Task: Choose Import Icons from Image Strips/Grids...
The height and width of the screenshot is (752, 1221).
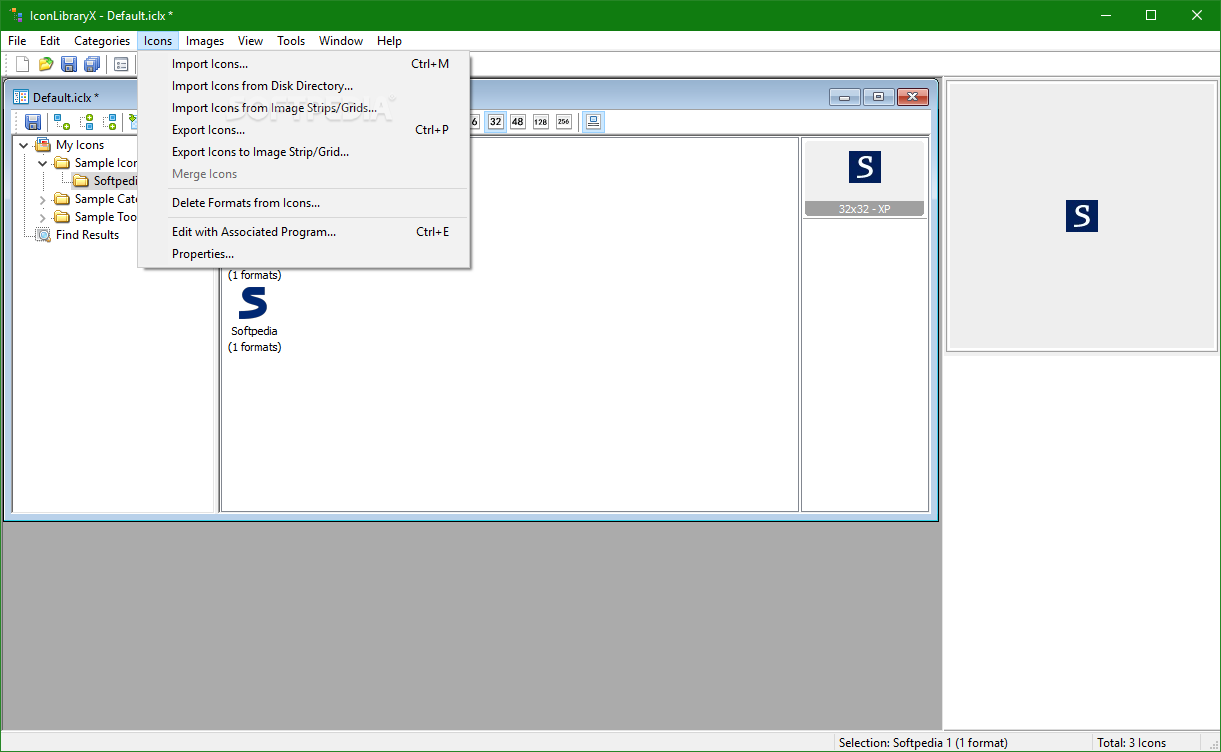Action: pyautogui.click(x=304, y=108)
